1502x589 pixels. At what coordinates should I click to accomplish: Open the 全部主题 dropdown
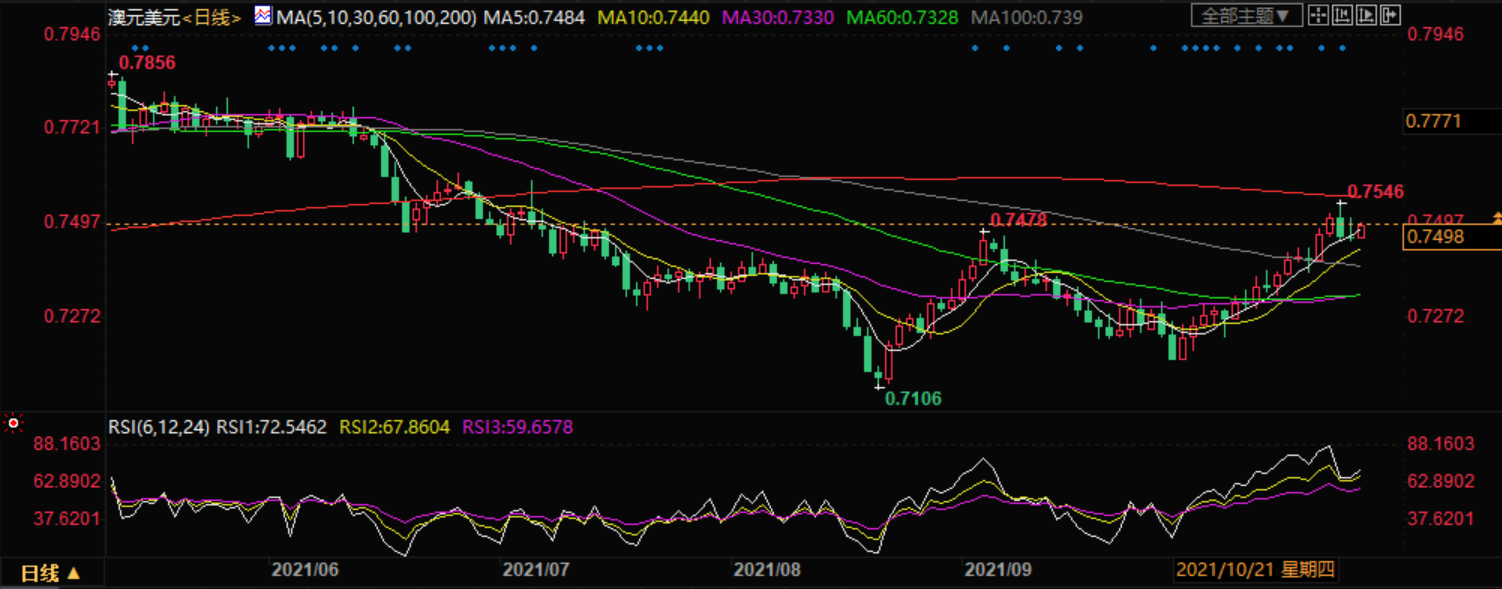1247,15
